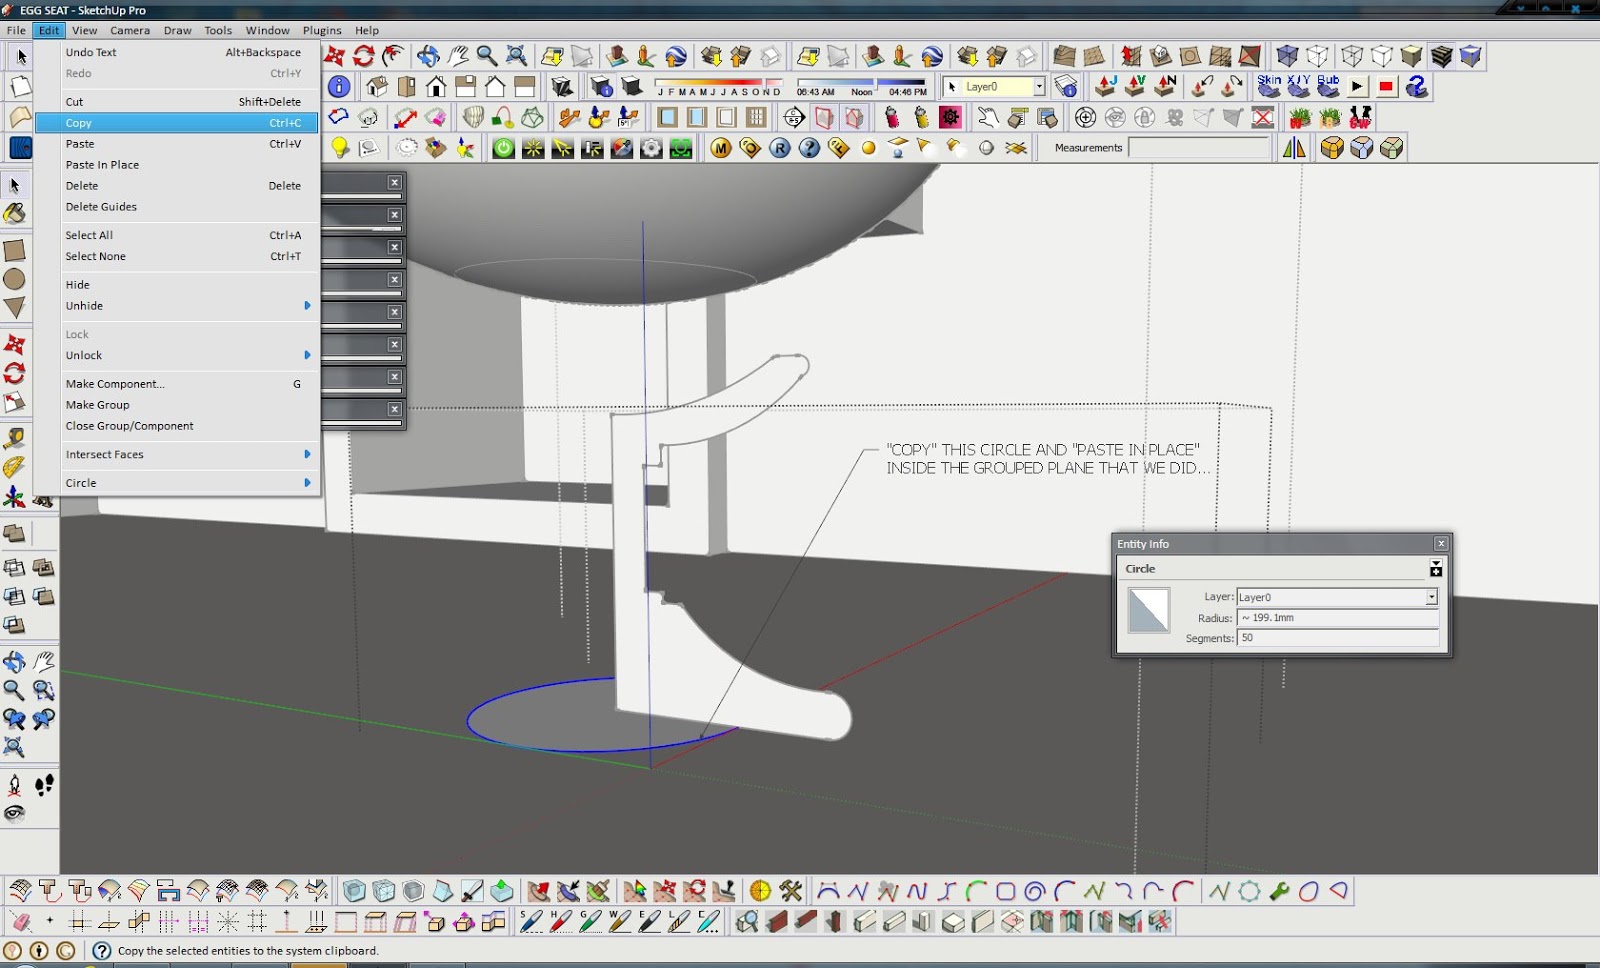Click the shadow time slider near Noon

pos(876,85)
